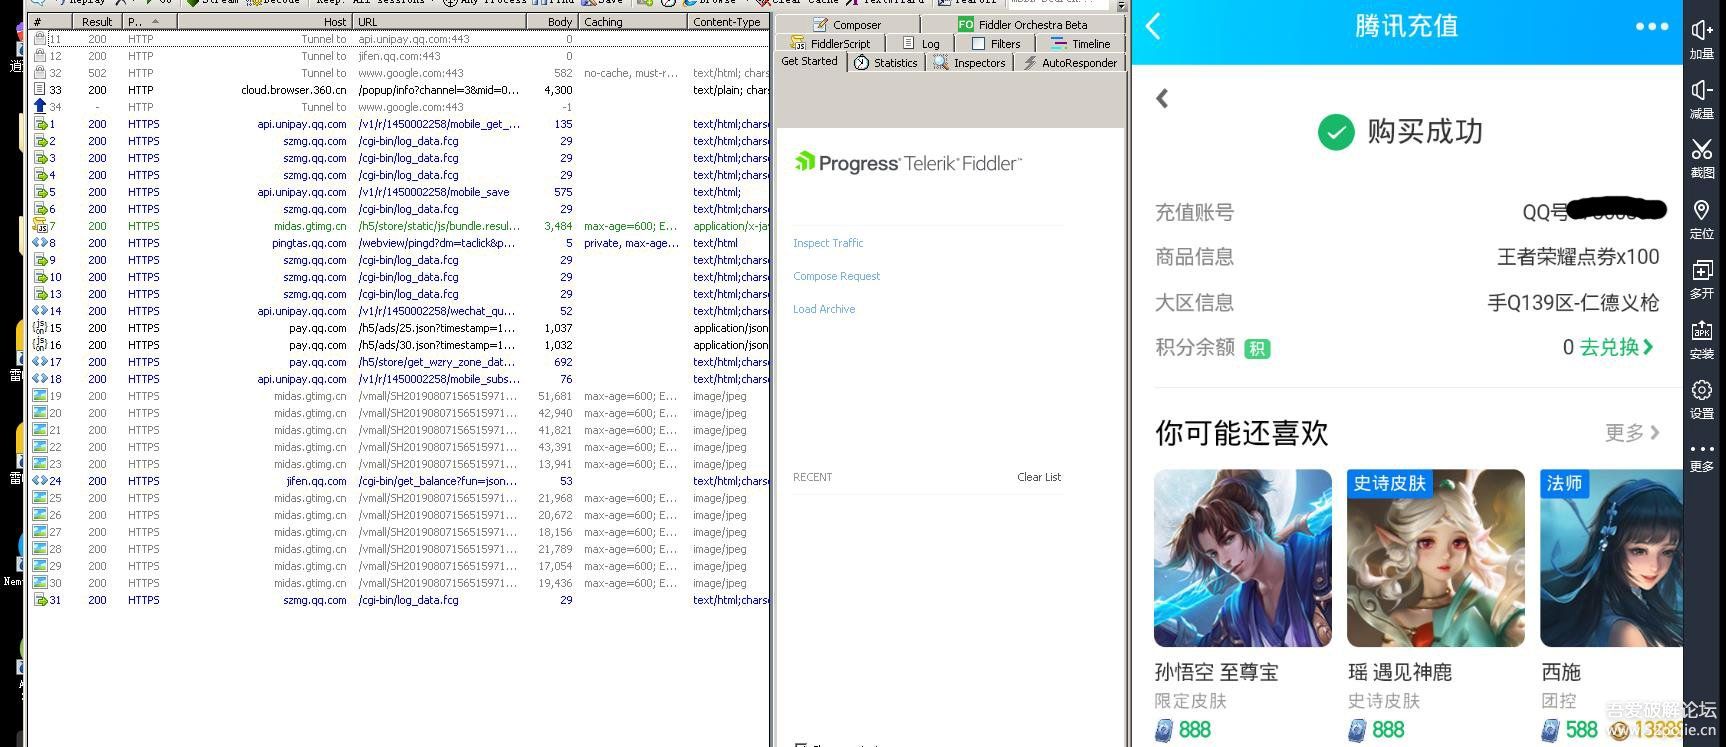Open the Filters tab
The width and height of the screenshot is (1726, 747).
pos(996,44)
